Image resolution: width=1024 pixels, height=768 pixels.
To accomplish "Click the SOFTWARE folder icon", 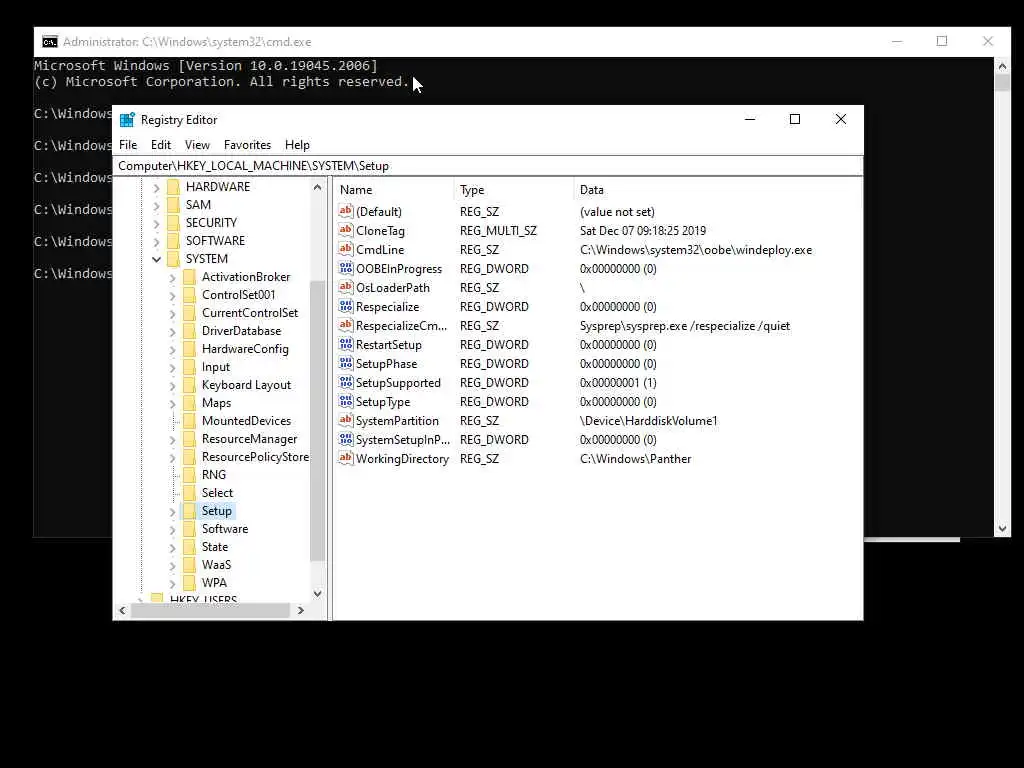I will tap(173, 241).
